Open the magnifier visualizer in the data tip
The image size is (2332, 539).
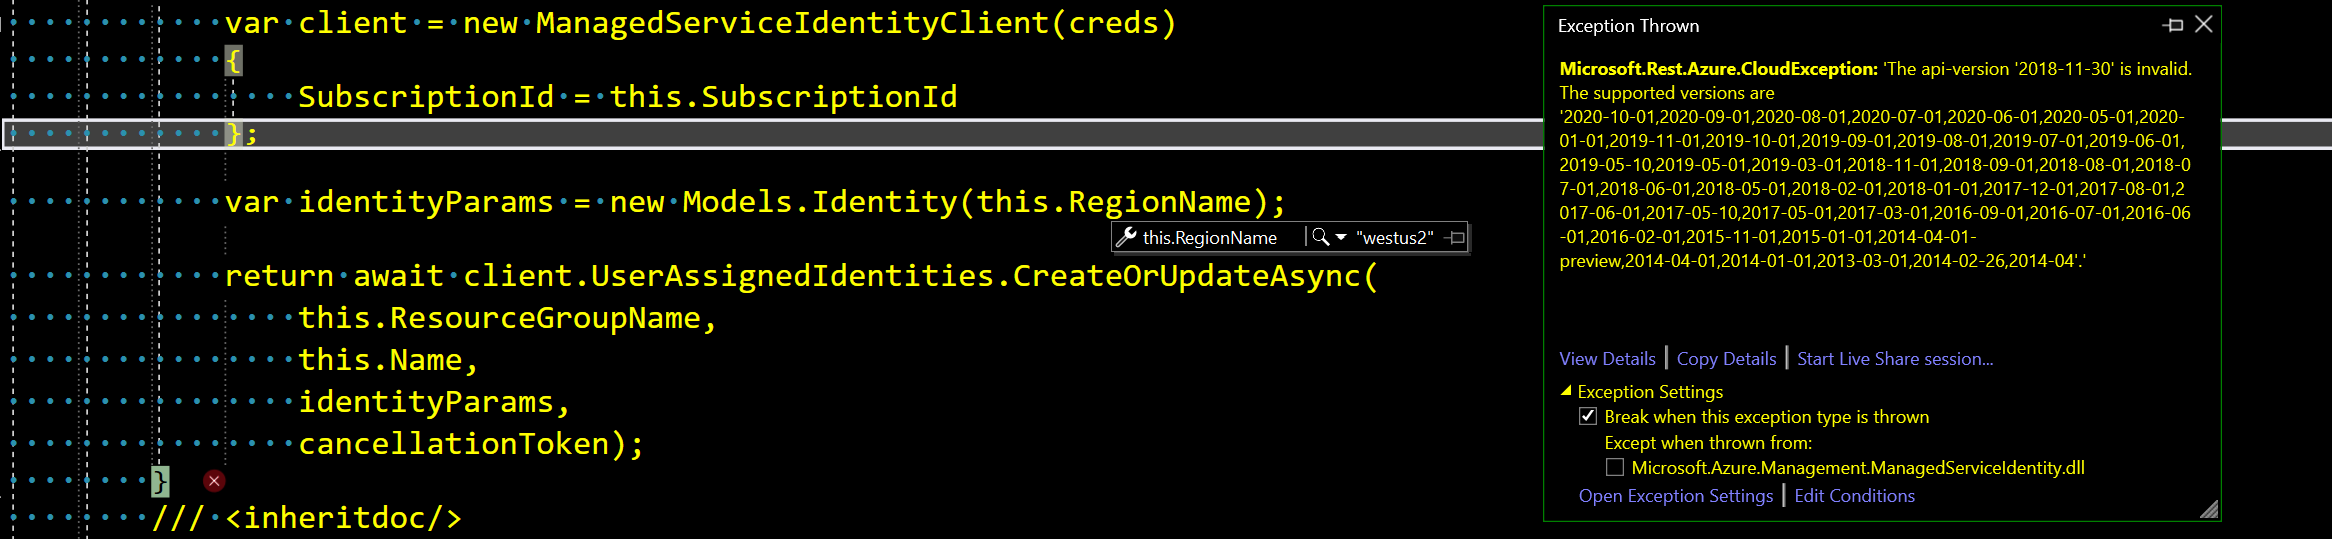(1320, 237)
